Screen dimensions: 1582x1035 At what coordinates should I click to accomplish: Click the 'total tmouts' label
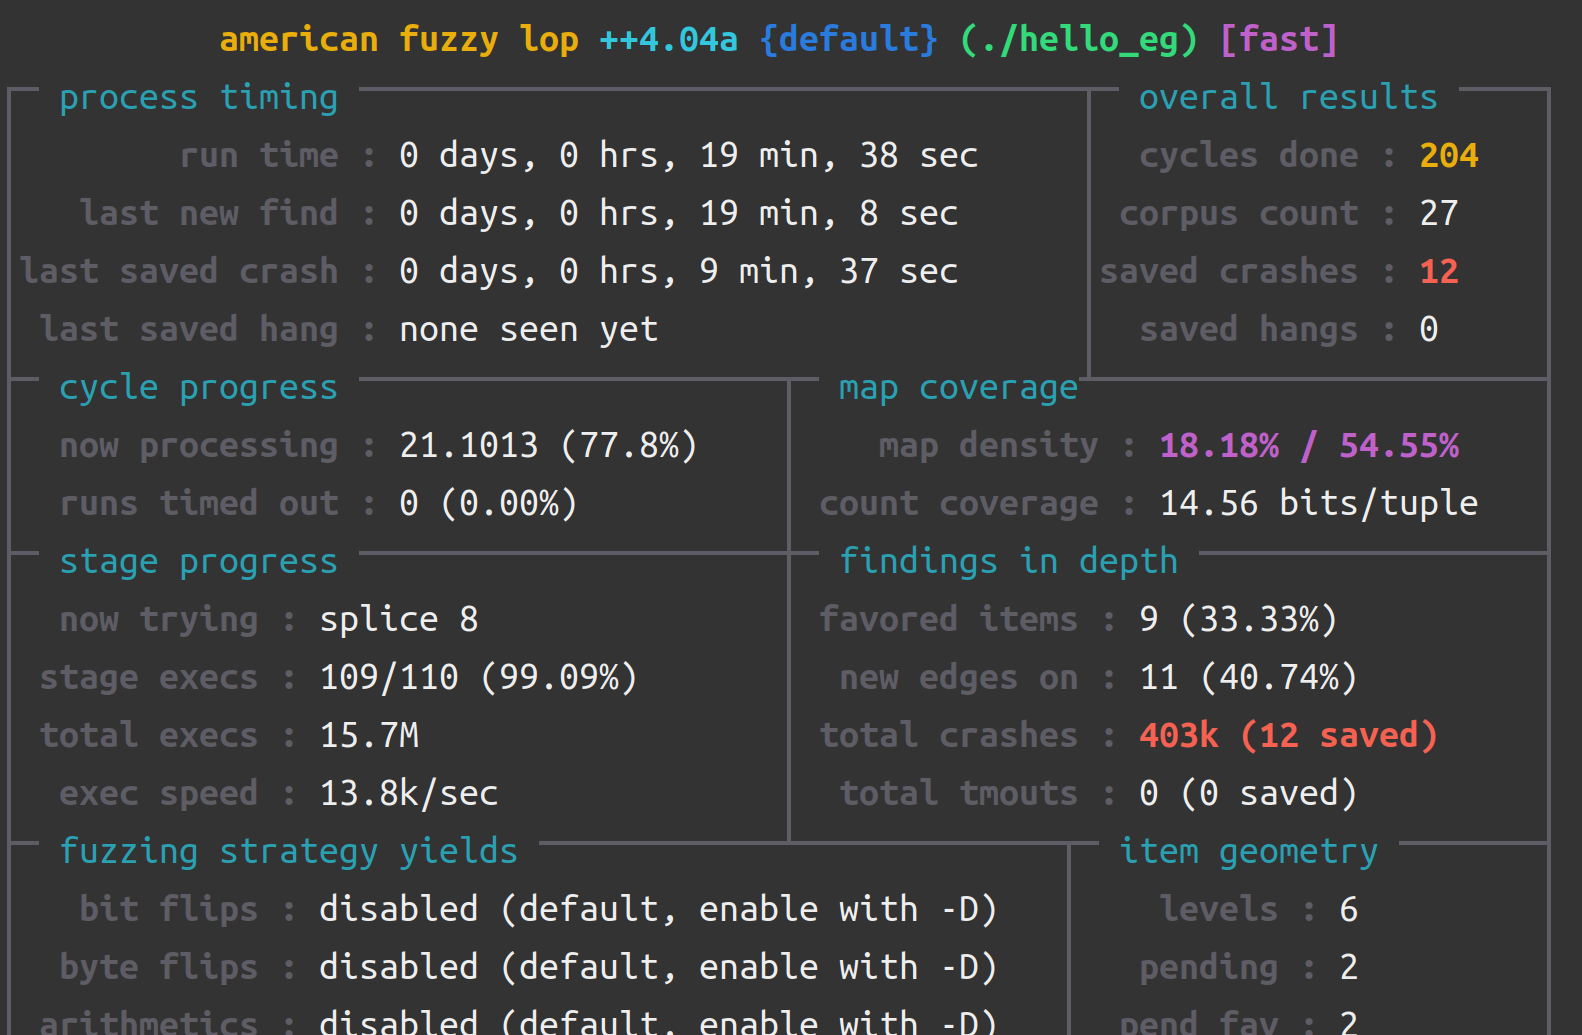point(959,794)
